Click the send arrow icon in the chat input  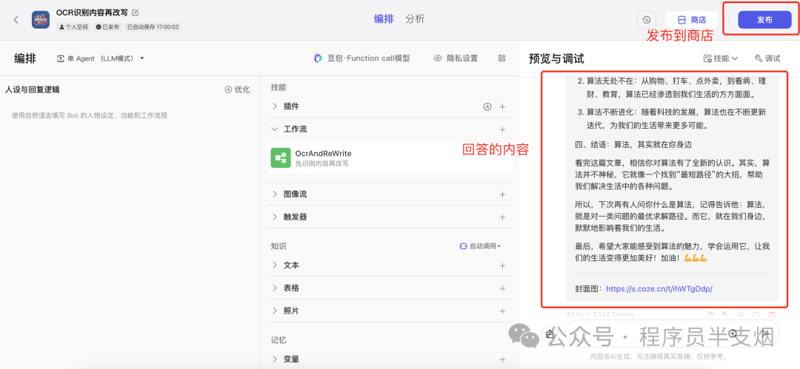click(765, 333)
